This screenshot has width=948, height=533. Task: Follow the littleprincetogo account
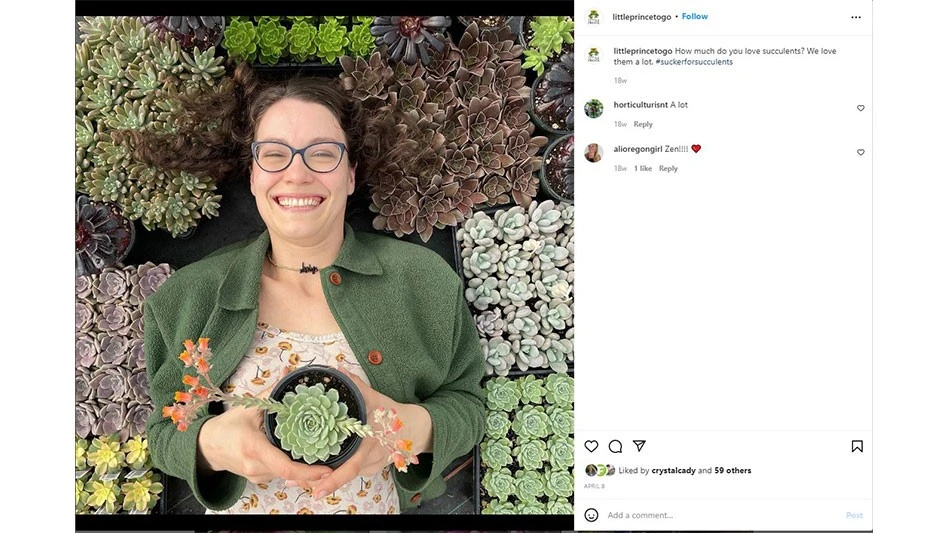[x=695, y=16]
